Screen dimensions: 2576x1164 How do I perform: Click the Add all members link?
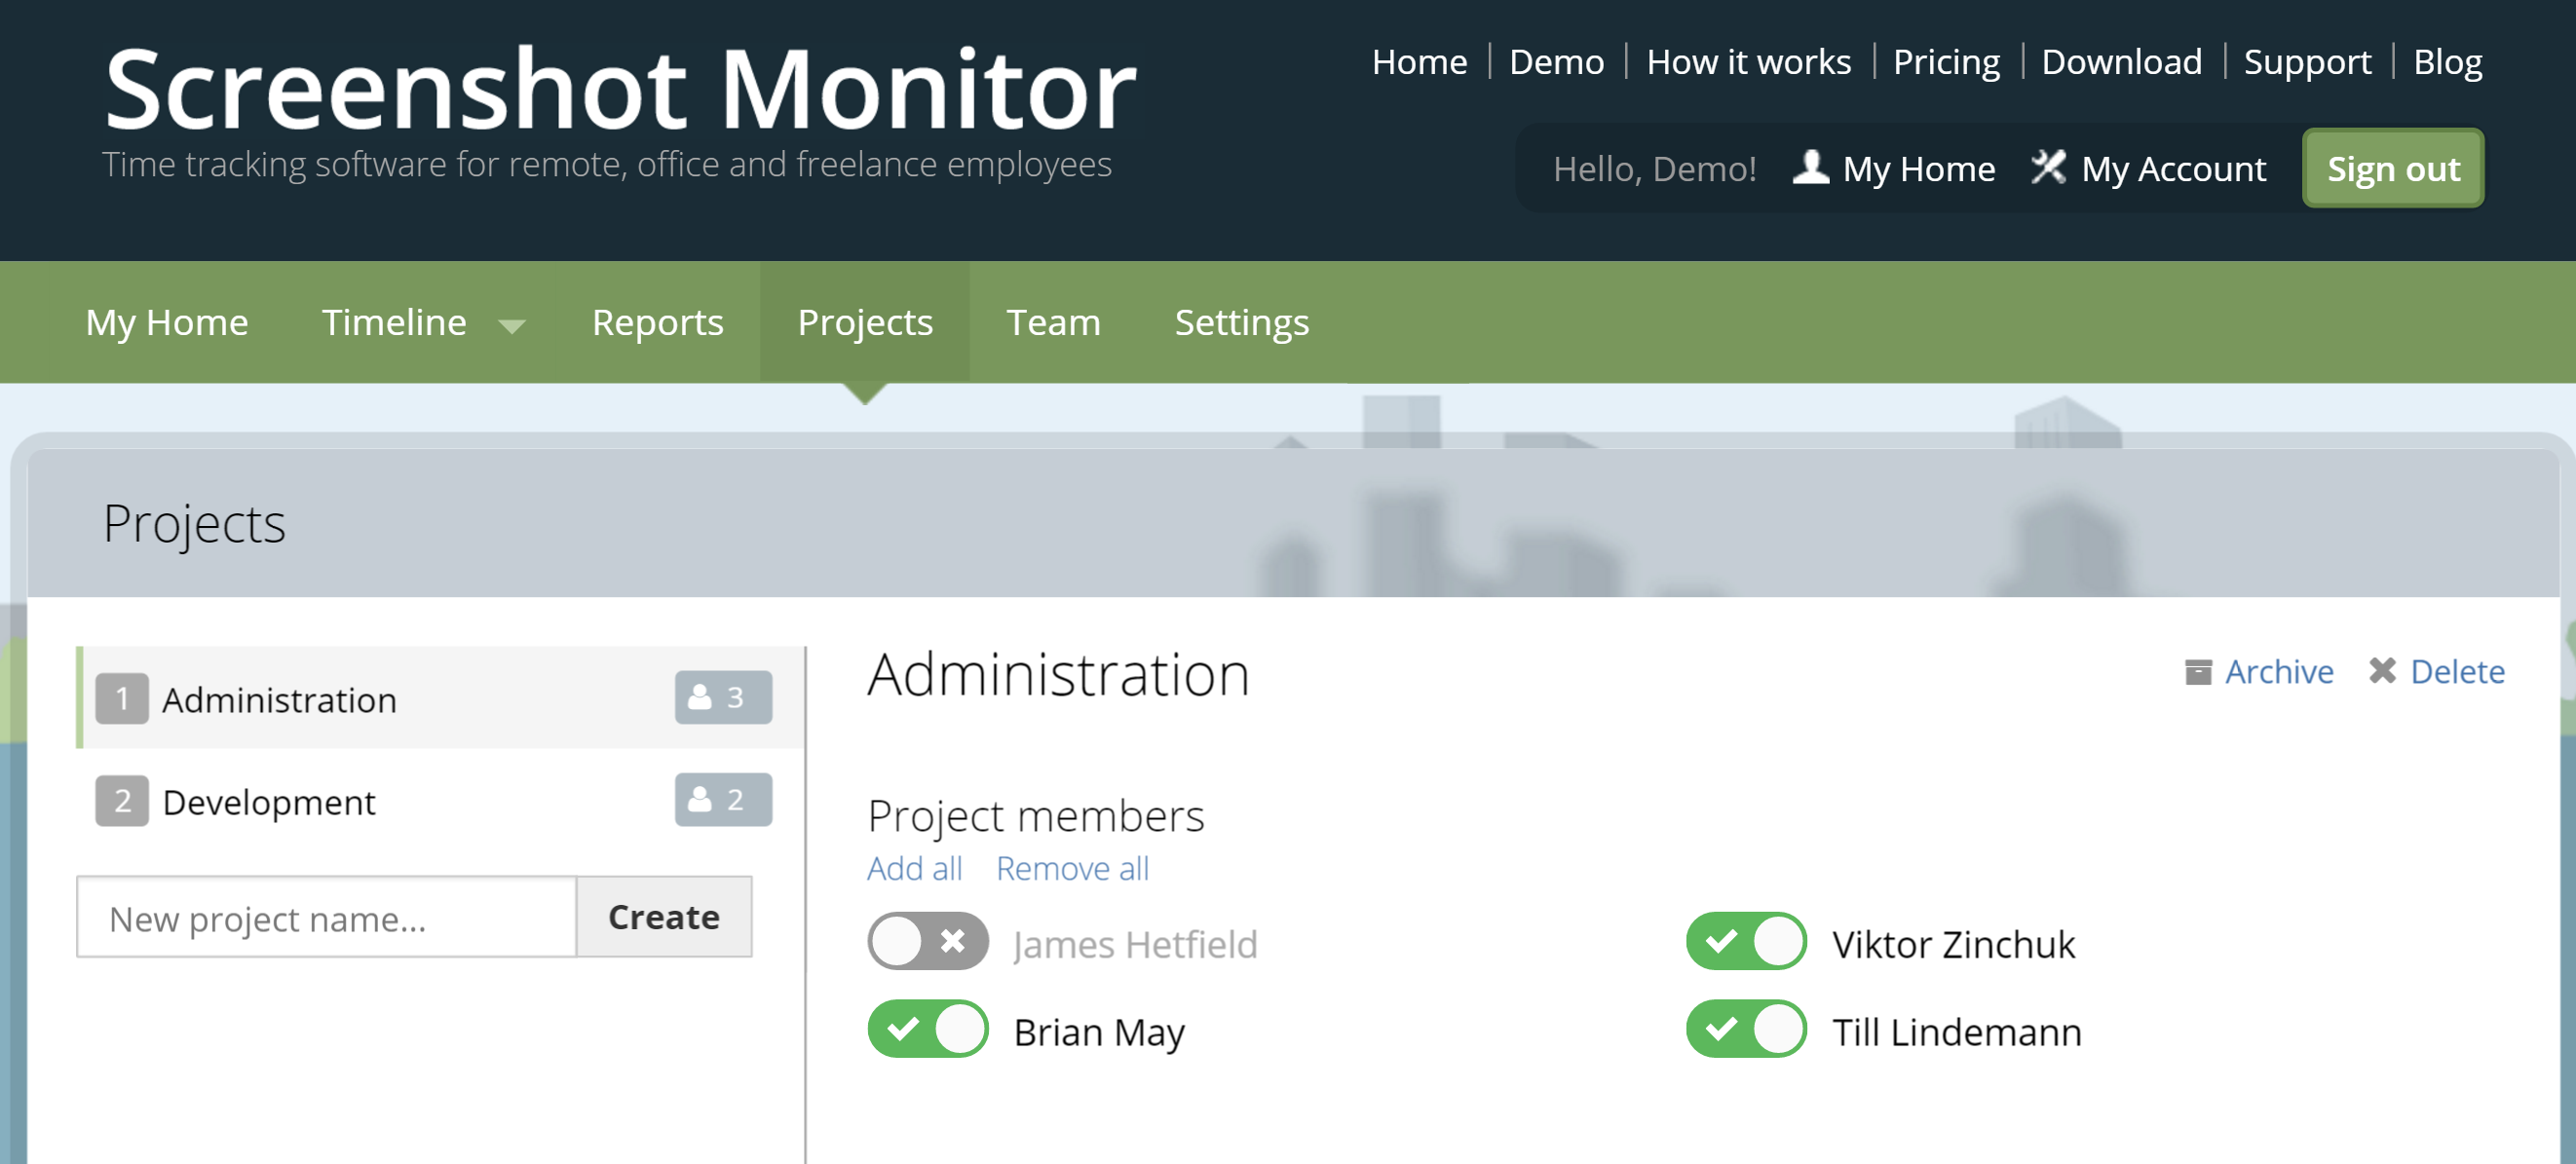pyautogui.click(x=914, y=868)
